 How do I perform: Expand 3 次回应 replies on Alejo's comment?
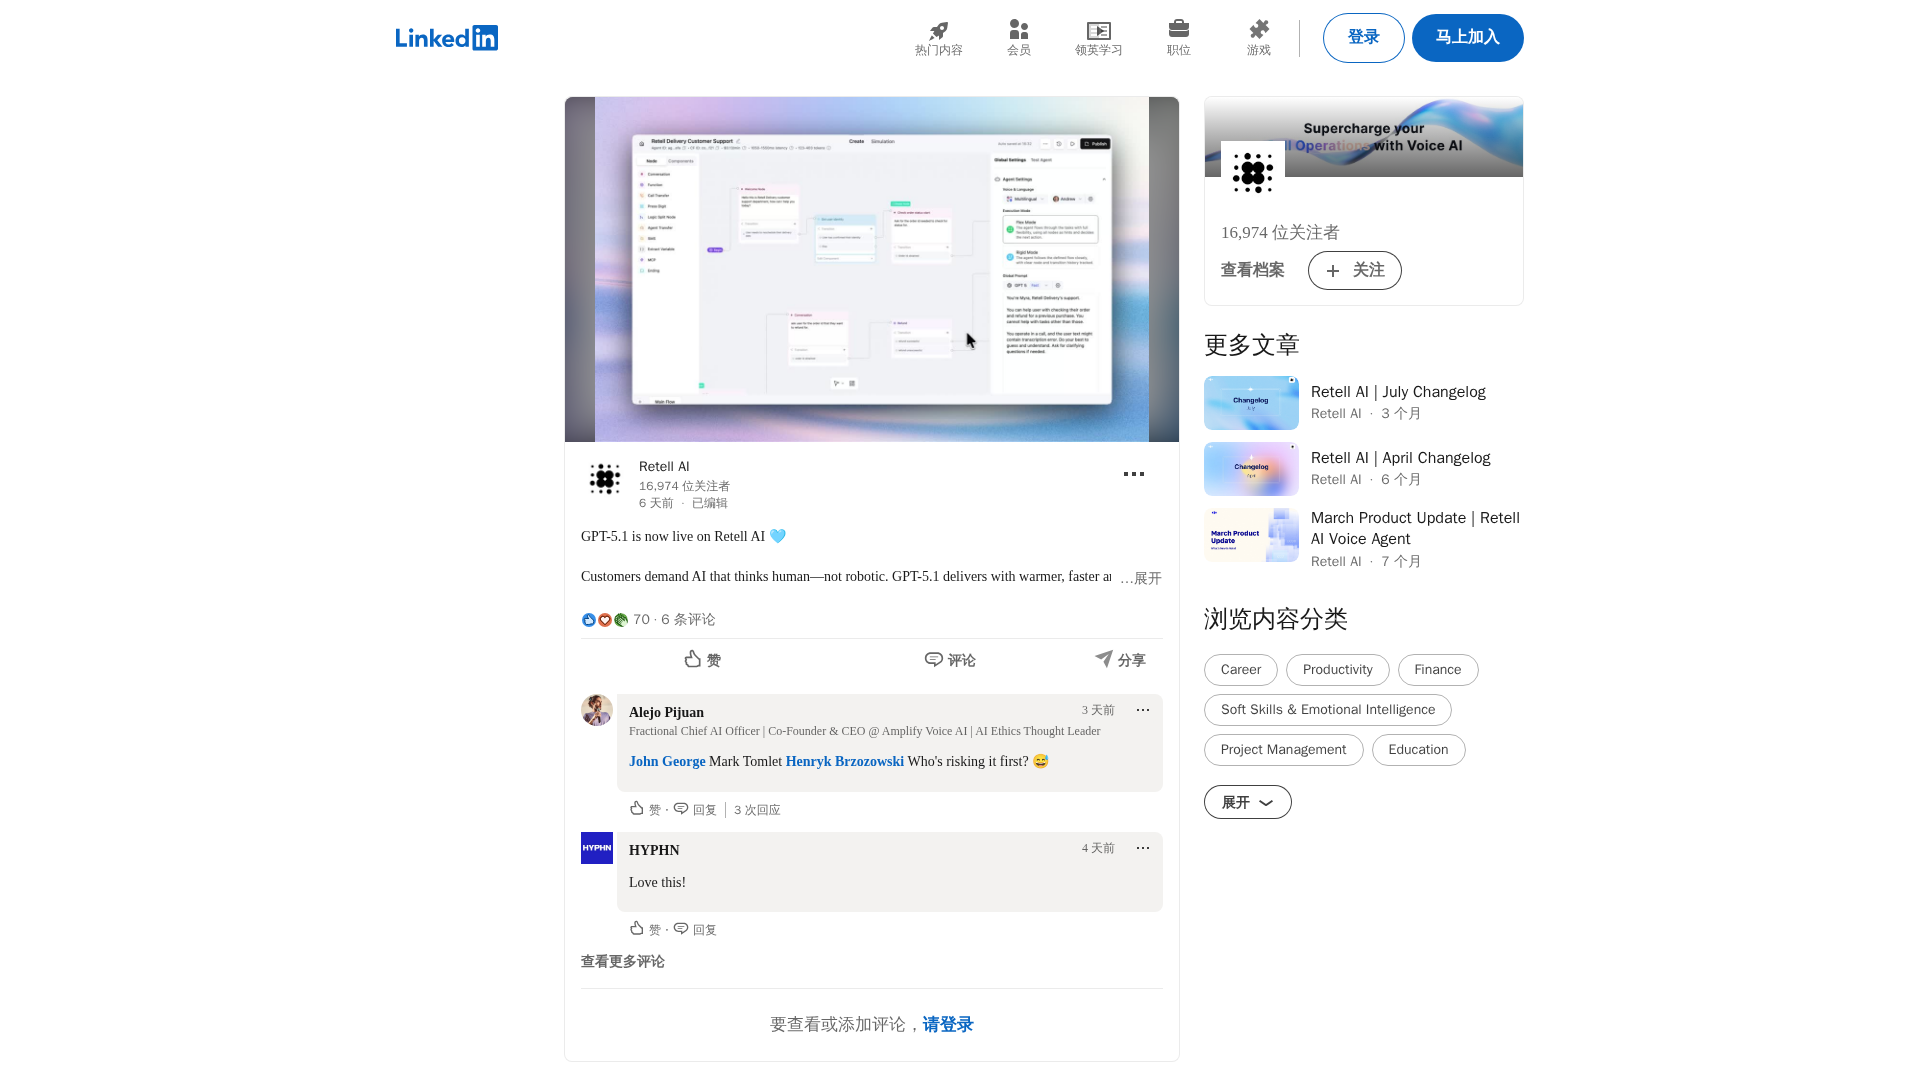pyautogui.click(x=757, y=810)
